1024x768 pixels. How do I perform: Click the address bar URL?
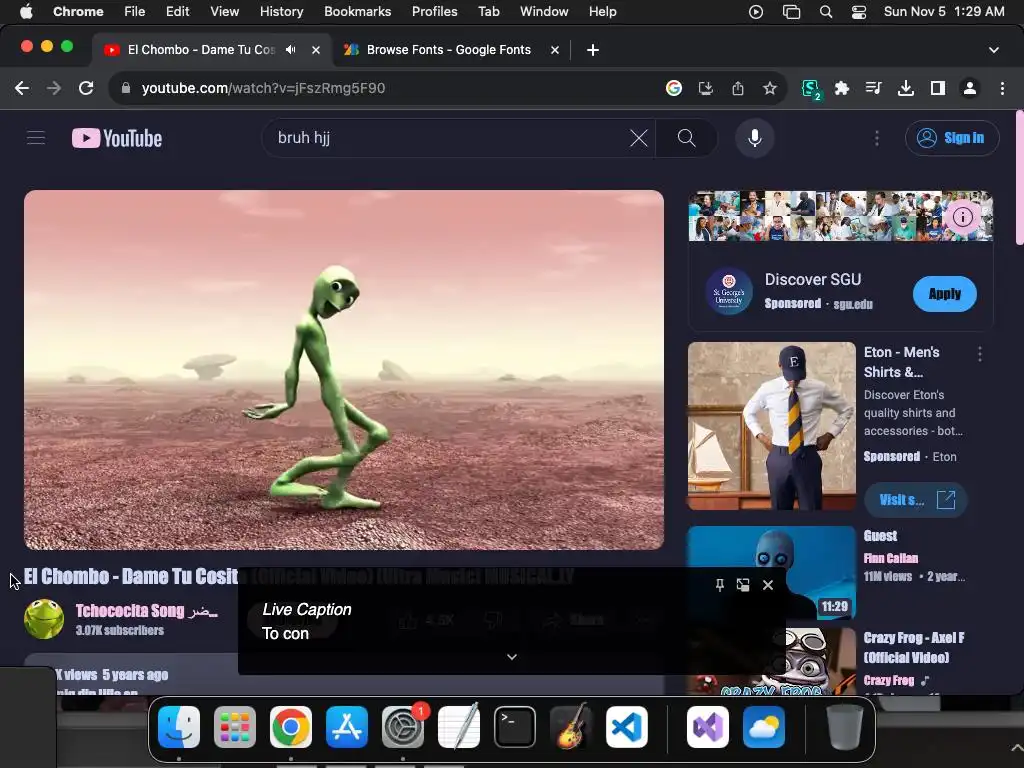pos(263,88)
